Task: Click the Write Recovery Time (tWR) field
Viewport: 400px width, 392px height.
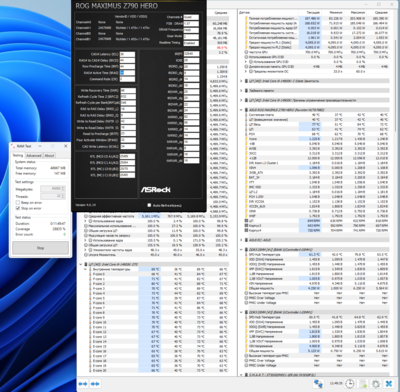Action: click(128, 90)
